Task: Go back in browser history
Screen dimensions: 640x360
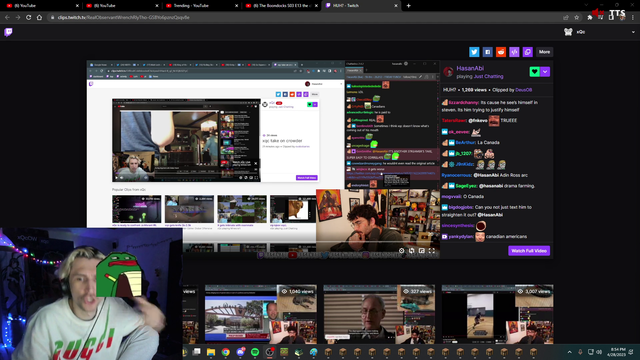Action: [7, 18]
